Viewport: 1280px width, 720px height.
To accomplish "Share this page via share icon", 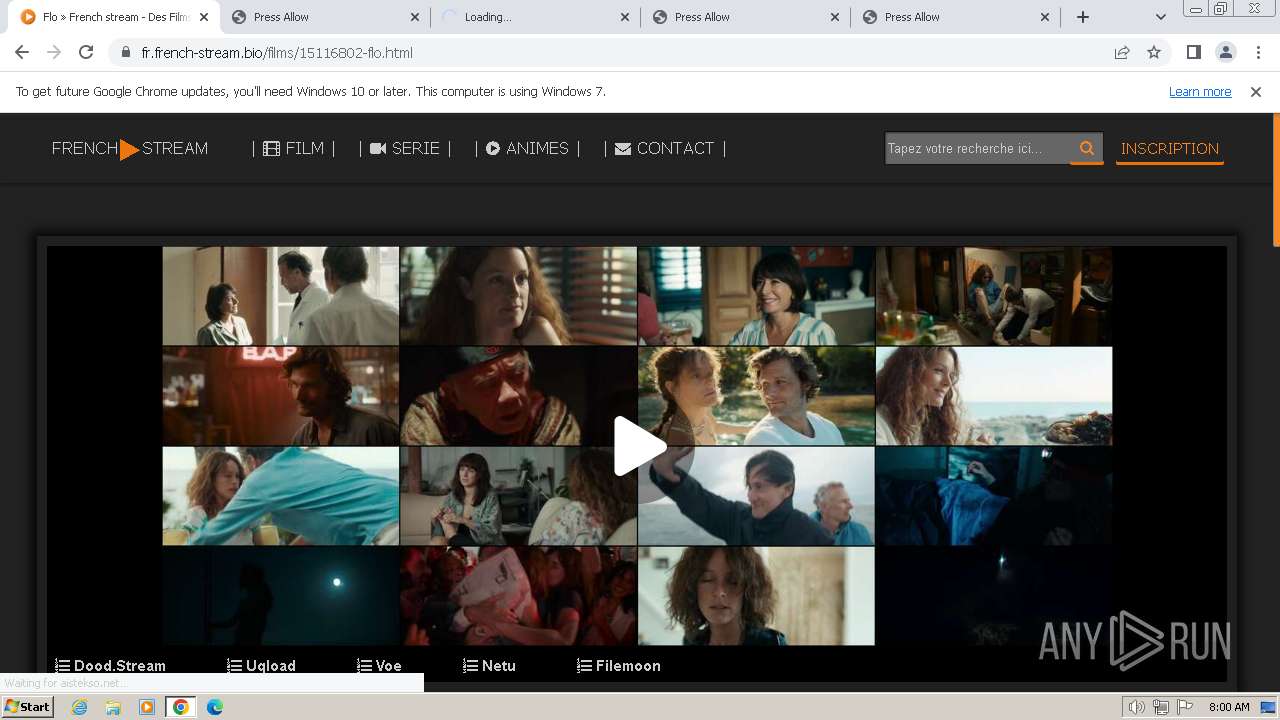I will pos(1122,52).
